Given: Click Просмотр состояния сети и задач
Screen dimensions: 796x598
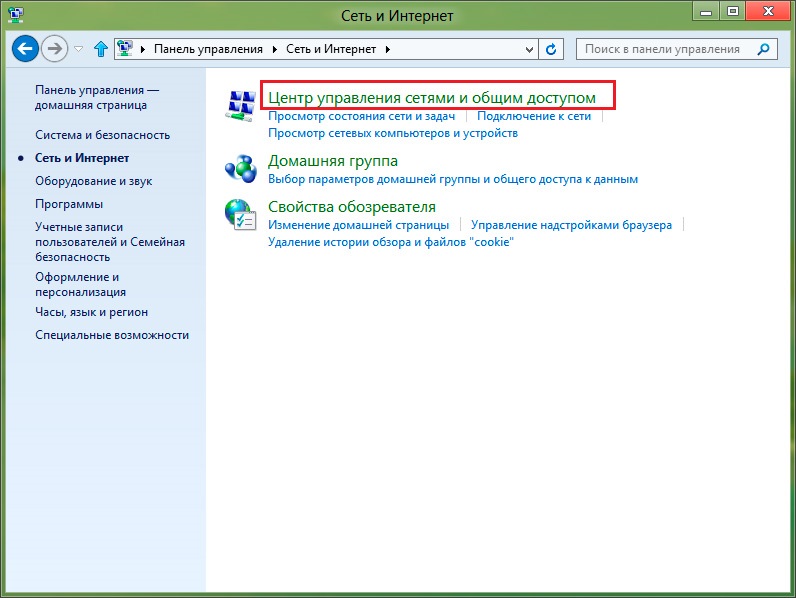Looking at the screenshot, I should point(361,116).
